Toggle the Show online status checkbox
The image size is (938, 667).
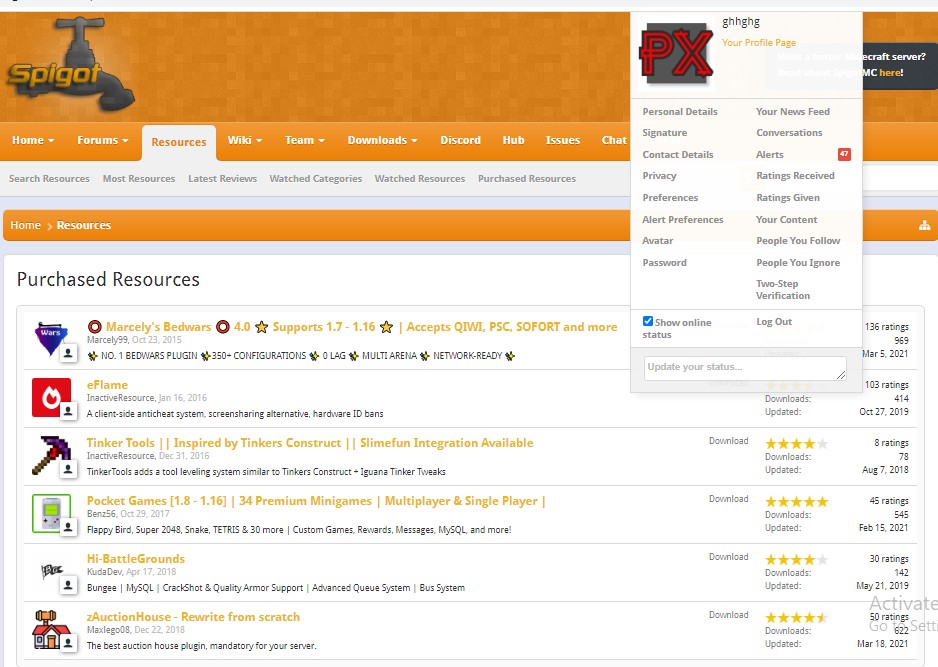[648, 321]
